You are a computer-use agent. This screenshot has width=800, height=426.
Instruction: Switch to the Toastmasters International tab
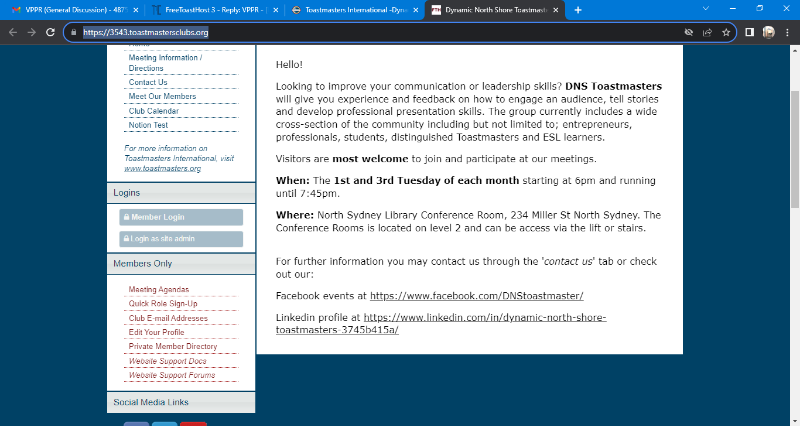[x=352, y=10]
